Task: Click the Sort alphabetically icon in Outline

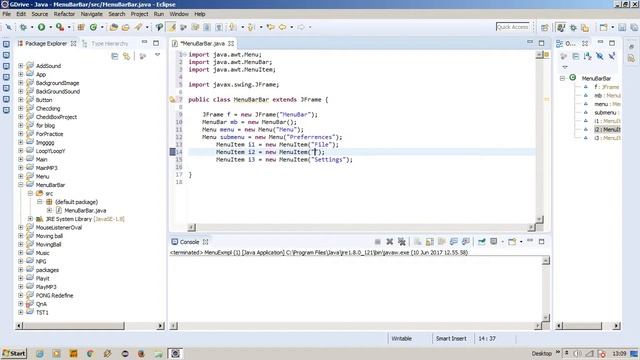Action: (x=587, y=56)
